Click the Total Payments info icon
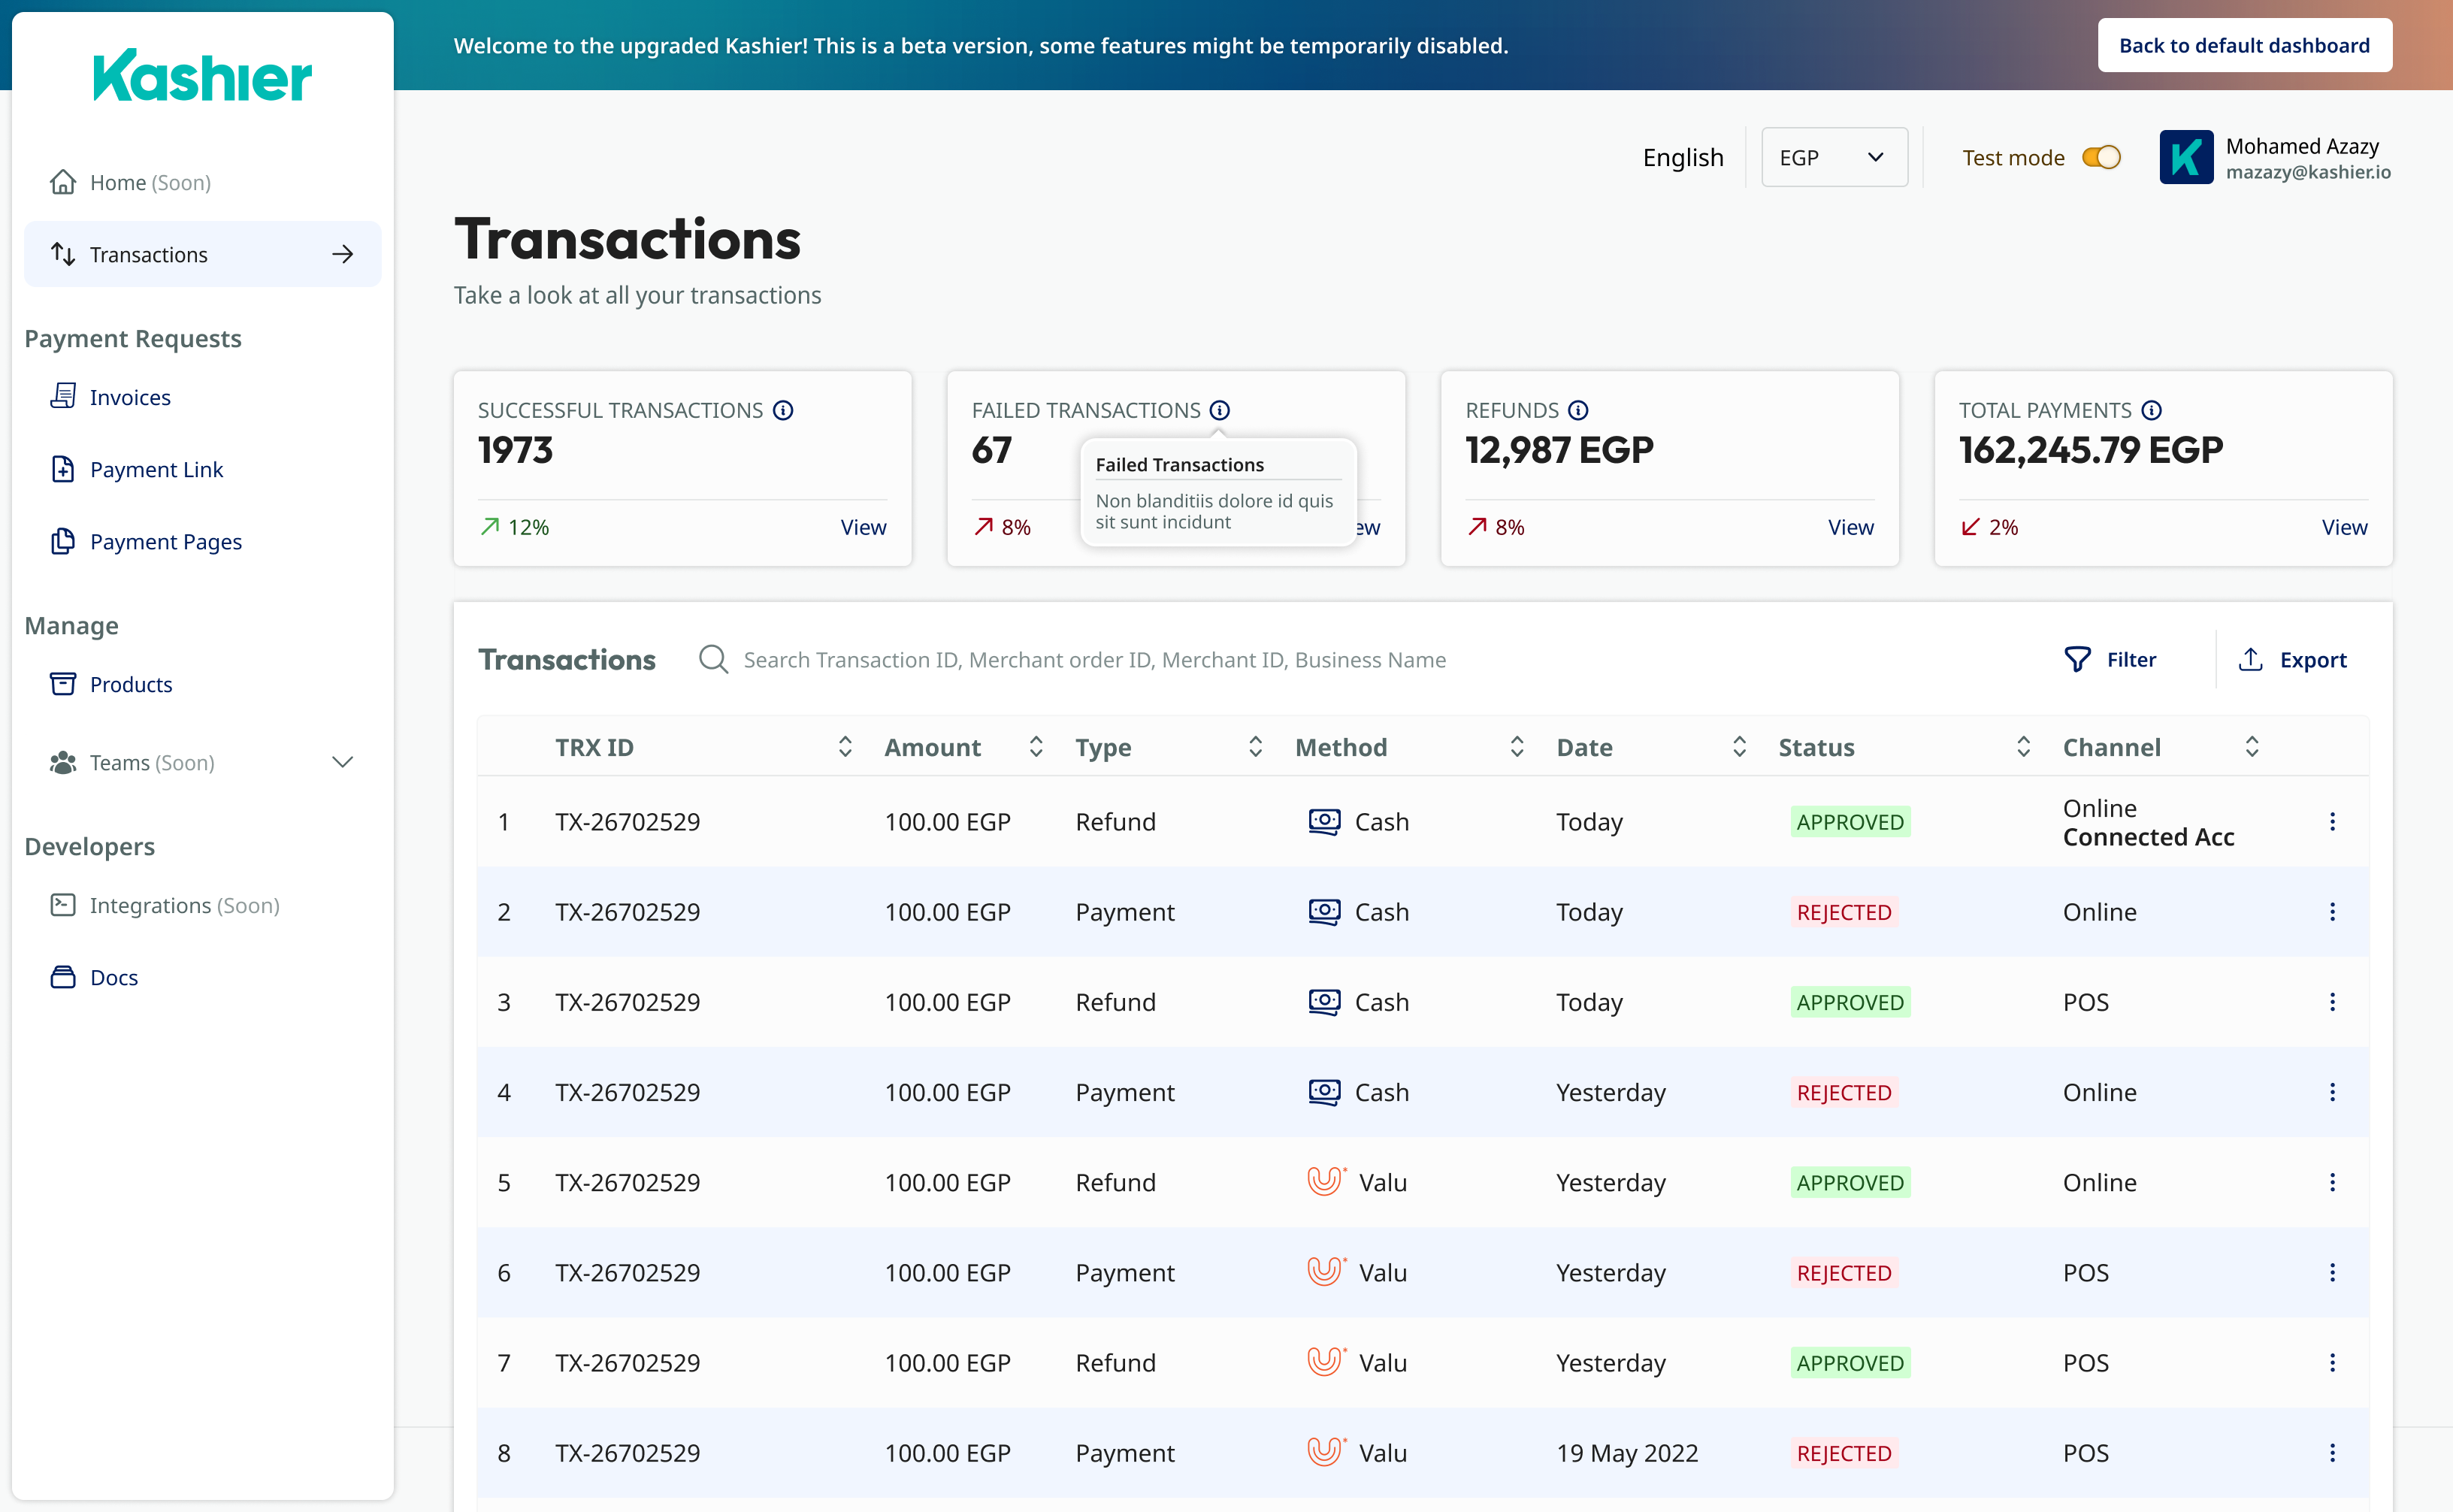 click(2152, 410)
